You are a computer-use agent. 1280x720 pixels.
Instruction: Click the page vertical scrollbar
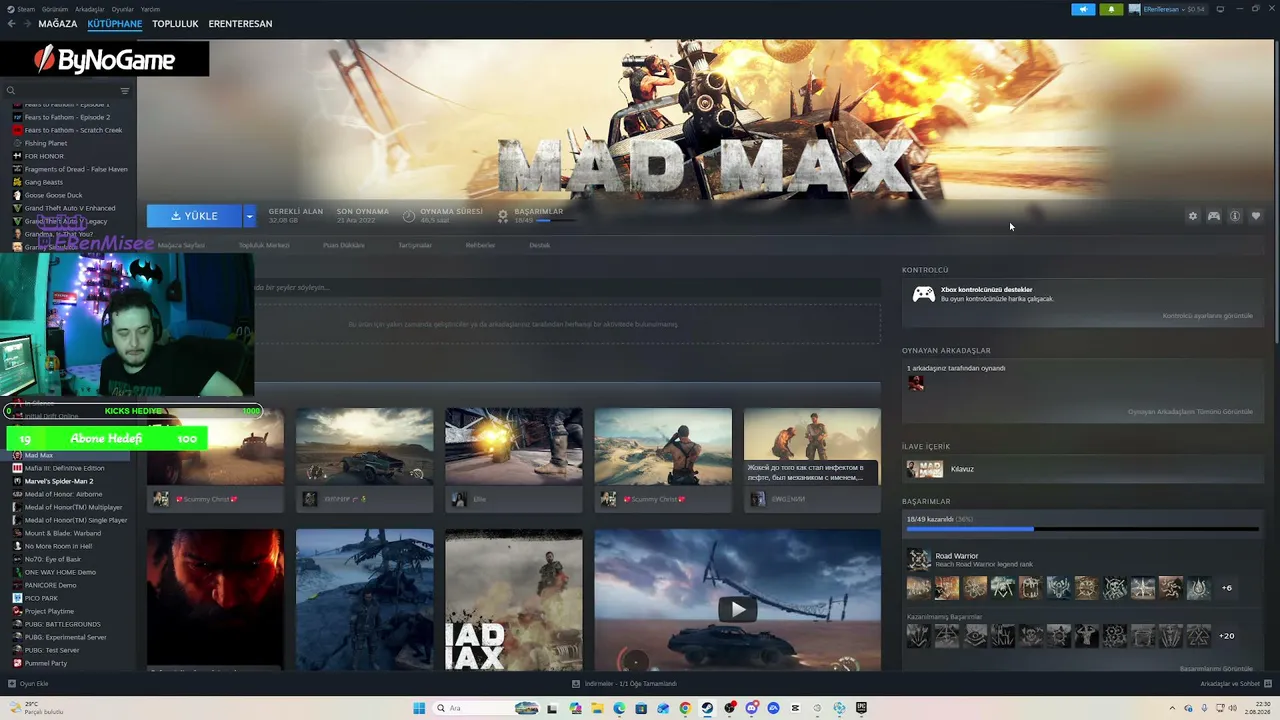click(x=1276, y=190)
